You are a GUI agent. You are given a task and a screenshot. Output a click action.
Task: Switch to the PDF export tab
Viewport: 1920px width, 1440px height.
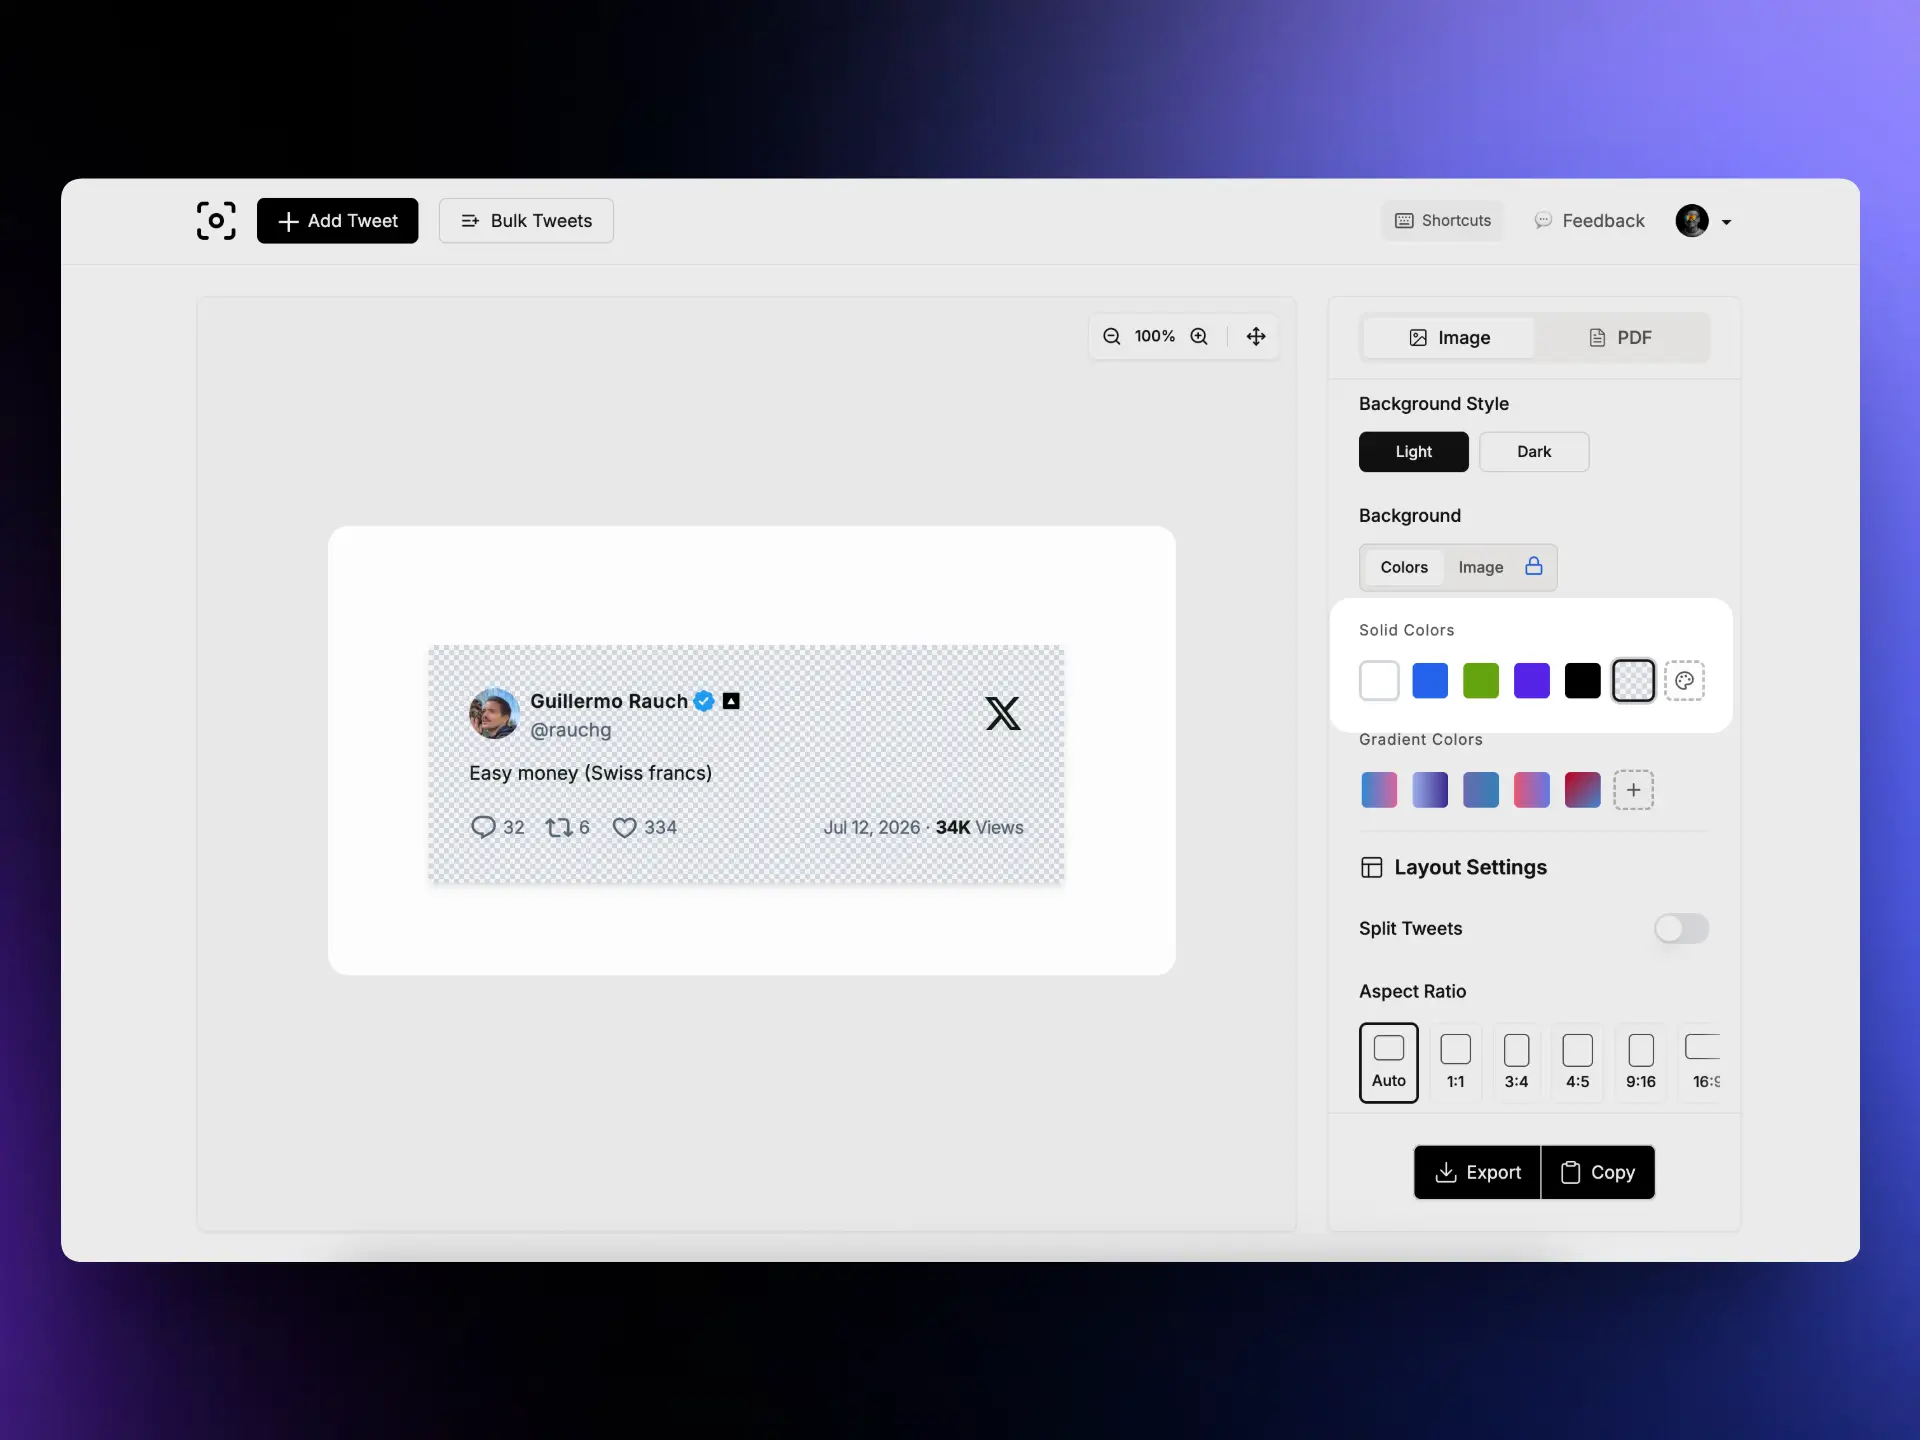coord(1620,338)
